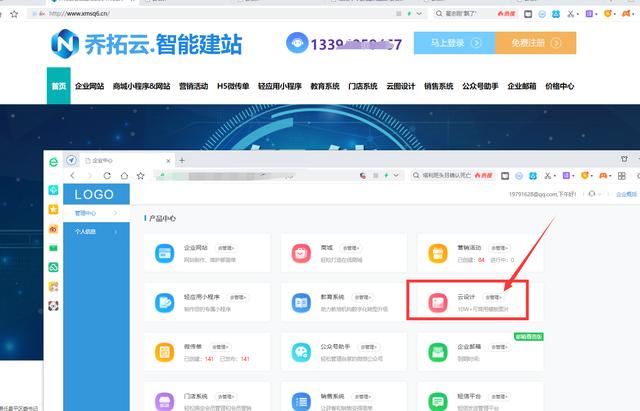Open the 营销活动 calendar icon

438,253
